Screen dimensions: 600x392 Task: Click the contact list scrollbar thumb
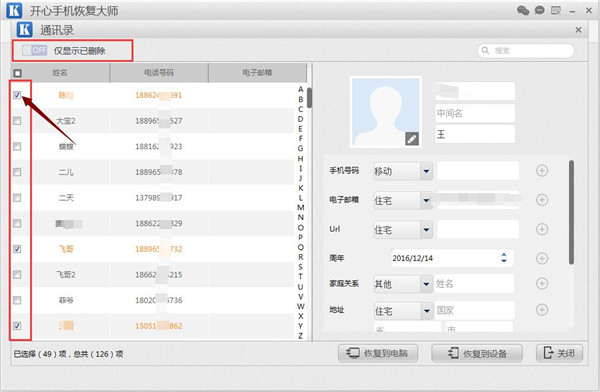coord(309,98)
